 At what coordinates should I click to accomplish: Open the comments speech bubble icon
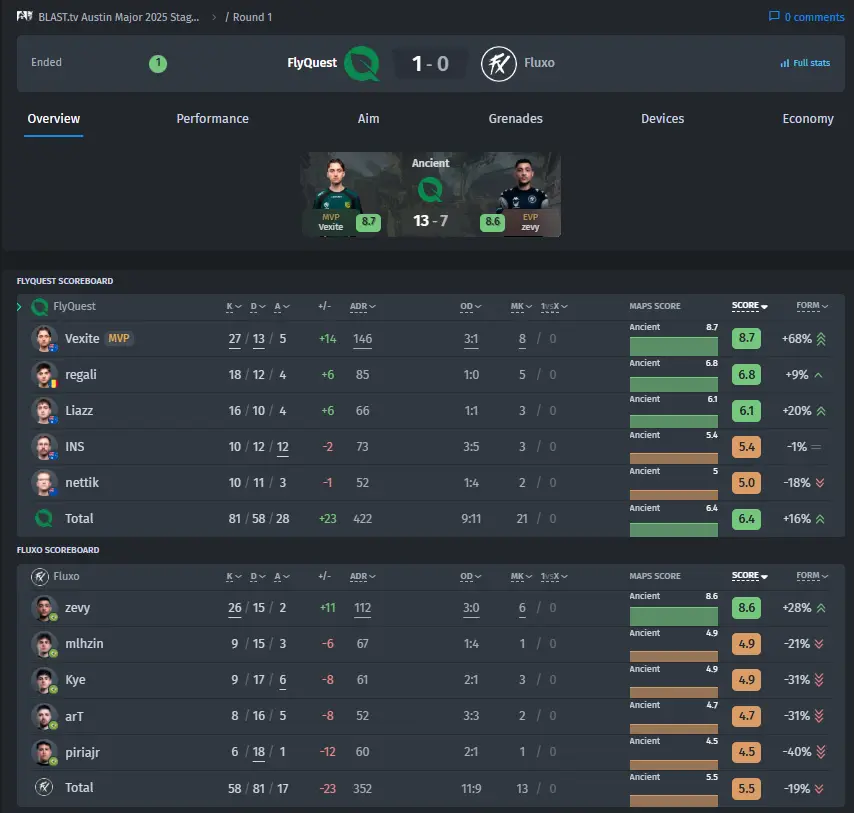(774, 16)
